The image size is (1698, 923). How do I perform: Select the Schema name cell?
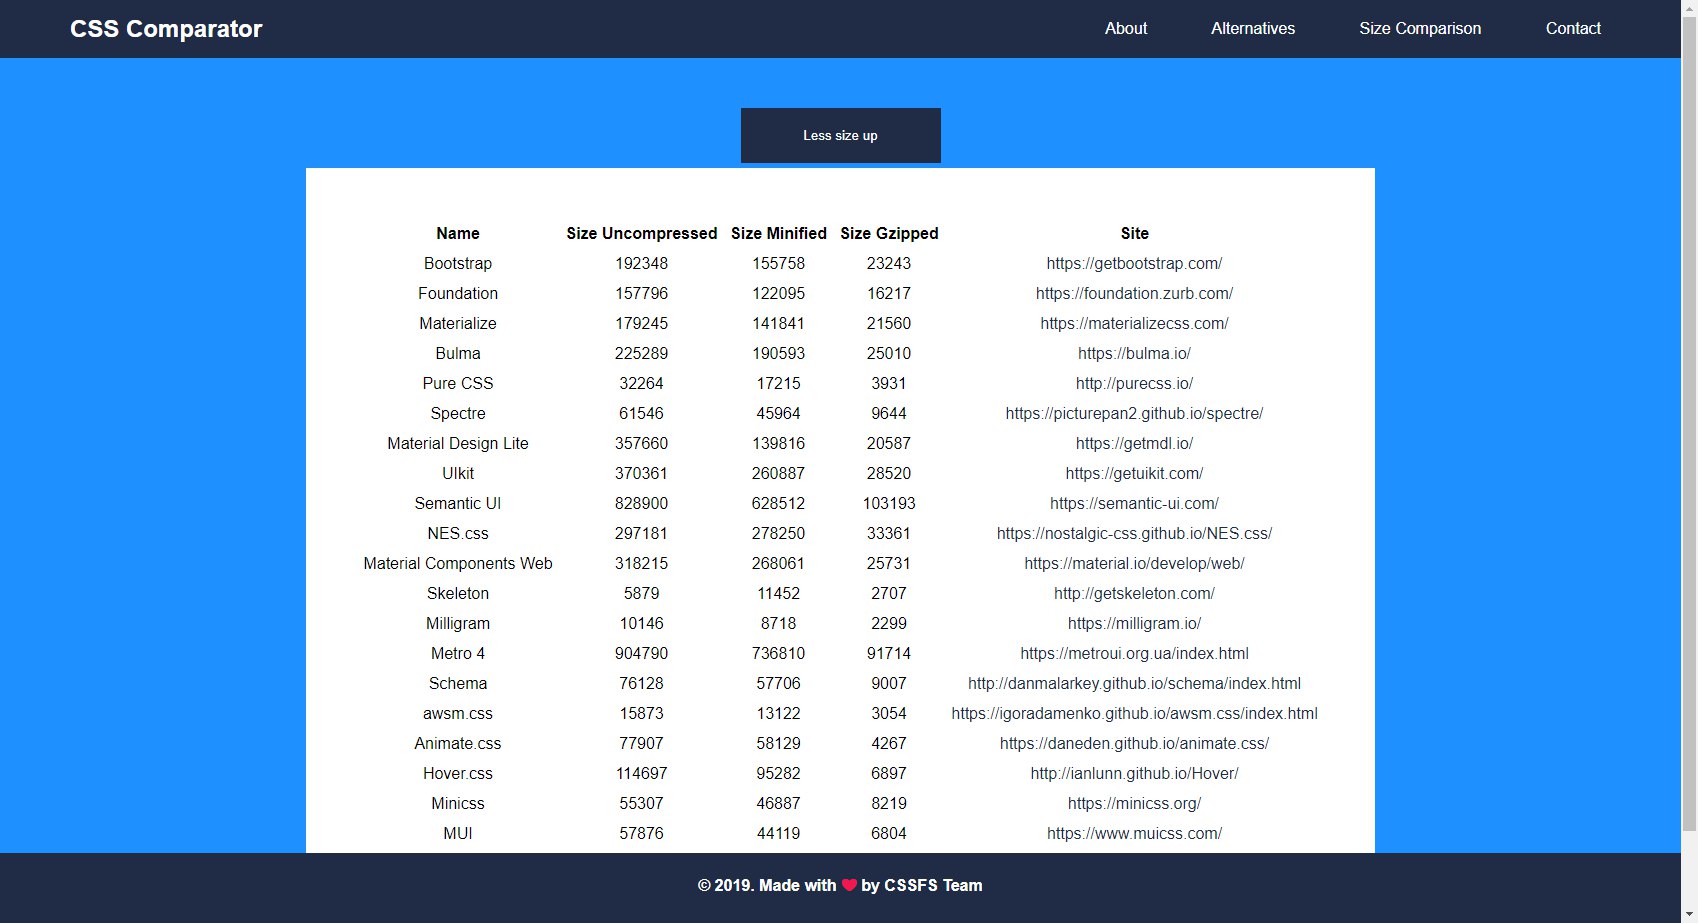[x=458, y=683]
